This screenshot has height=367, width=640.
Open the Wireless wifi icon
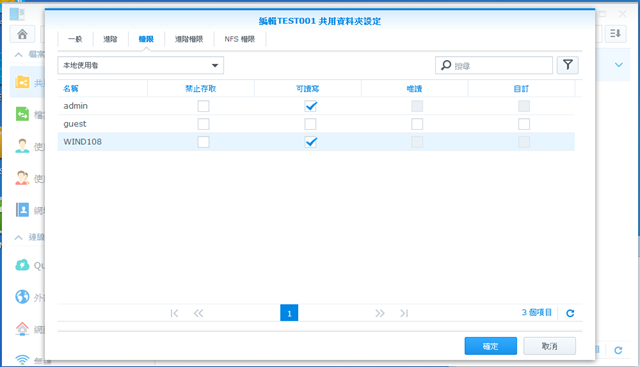pos(22,359)
